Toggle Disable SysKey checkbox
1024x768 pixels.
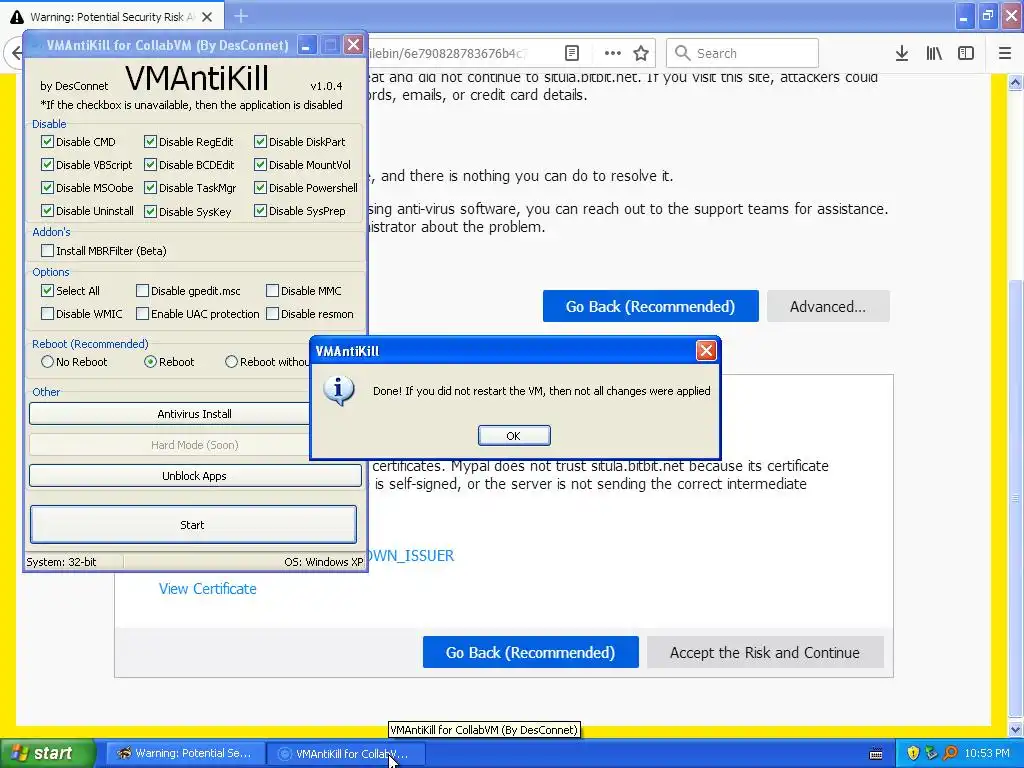tap(150, 211)
